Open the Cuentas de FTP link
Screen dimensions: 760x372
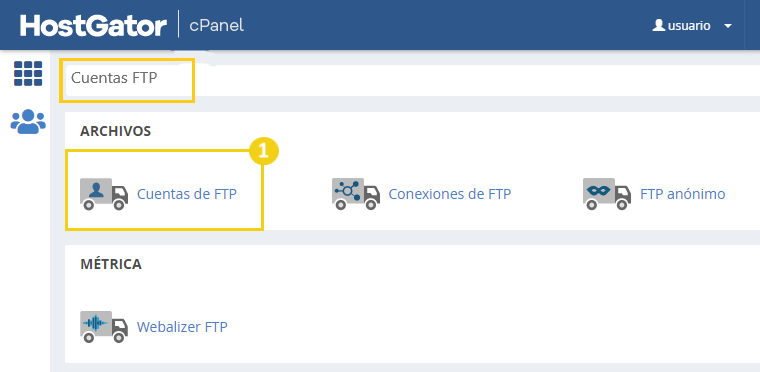187,194
